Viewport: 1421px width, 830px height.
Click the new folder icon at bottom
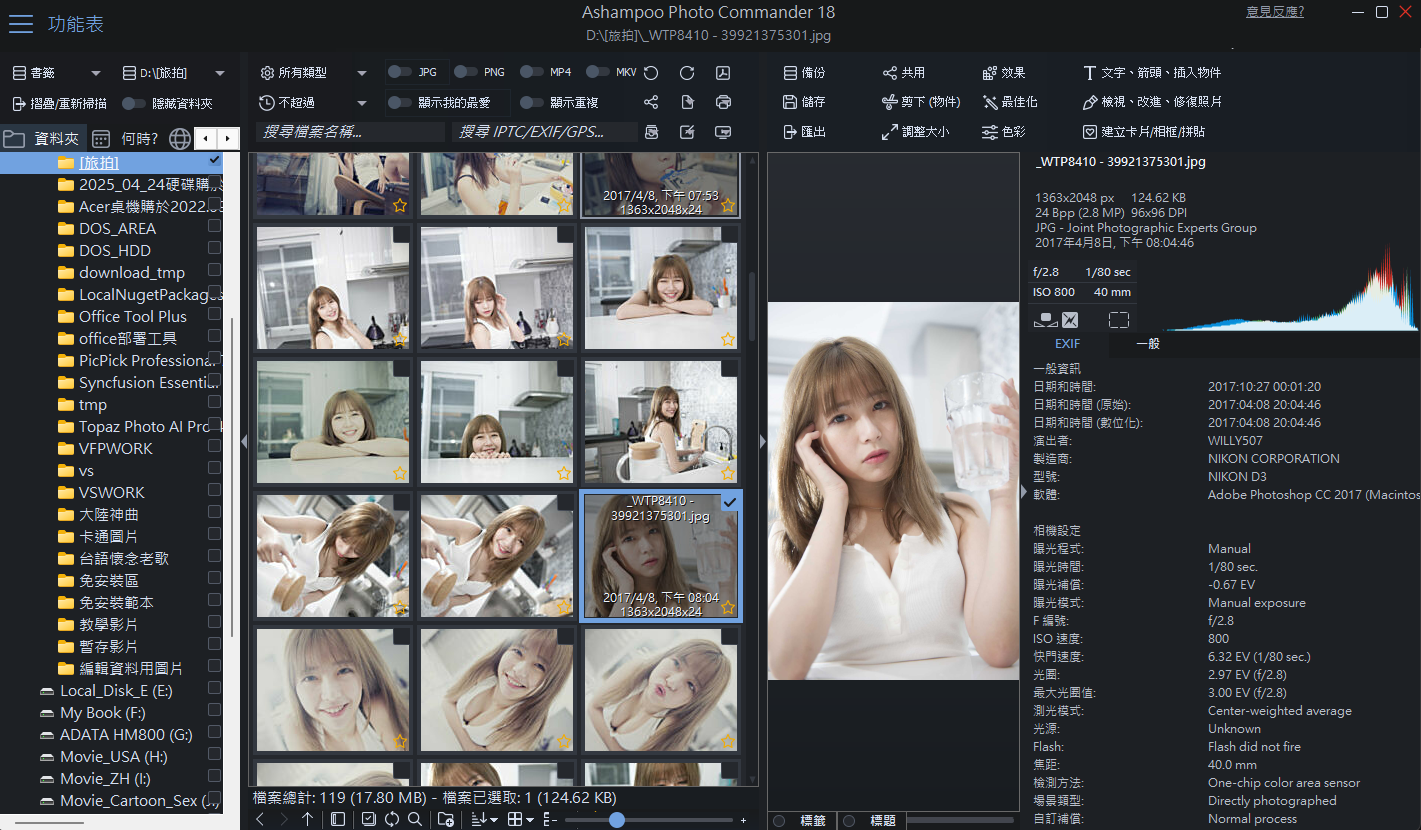pyautogui.click(x=447, y=819)
